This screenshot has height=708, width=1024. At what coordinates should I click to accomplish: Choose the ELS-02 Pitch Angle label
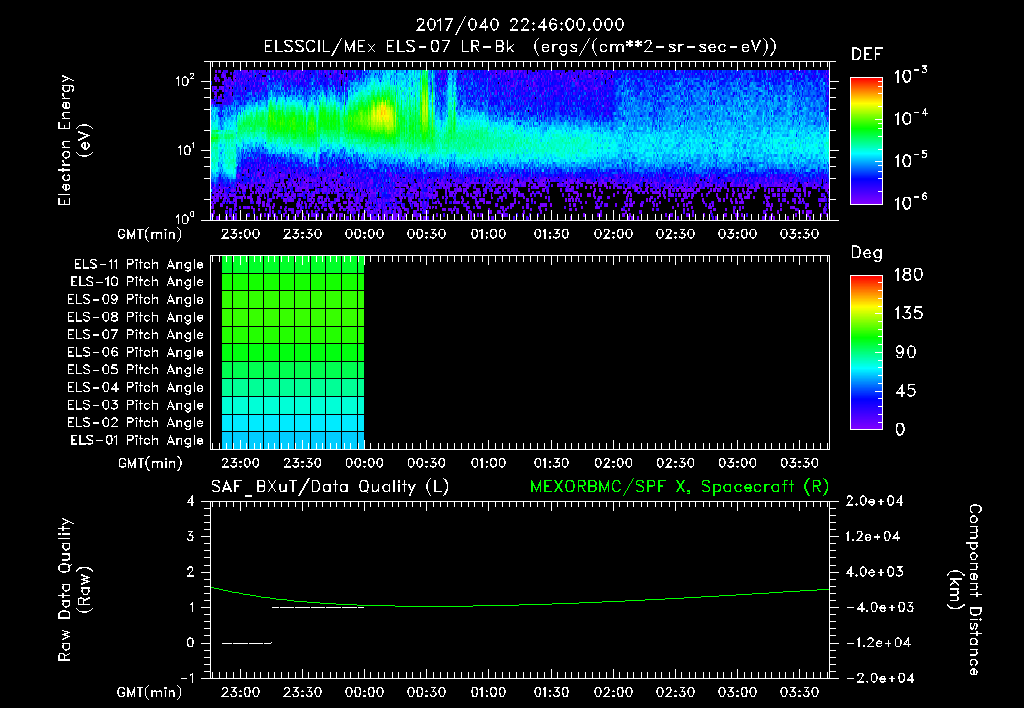coord(136,423)
